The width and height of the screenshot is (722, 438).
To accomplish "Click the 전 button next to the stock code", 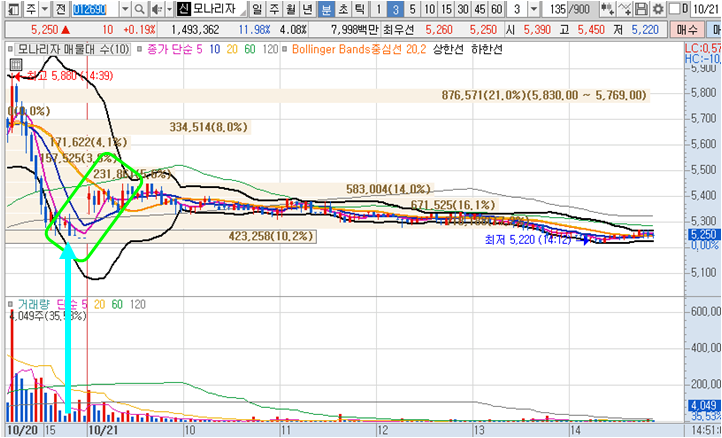I will [x=61, y=9].
